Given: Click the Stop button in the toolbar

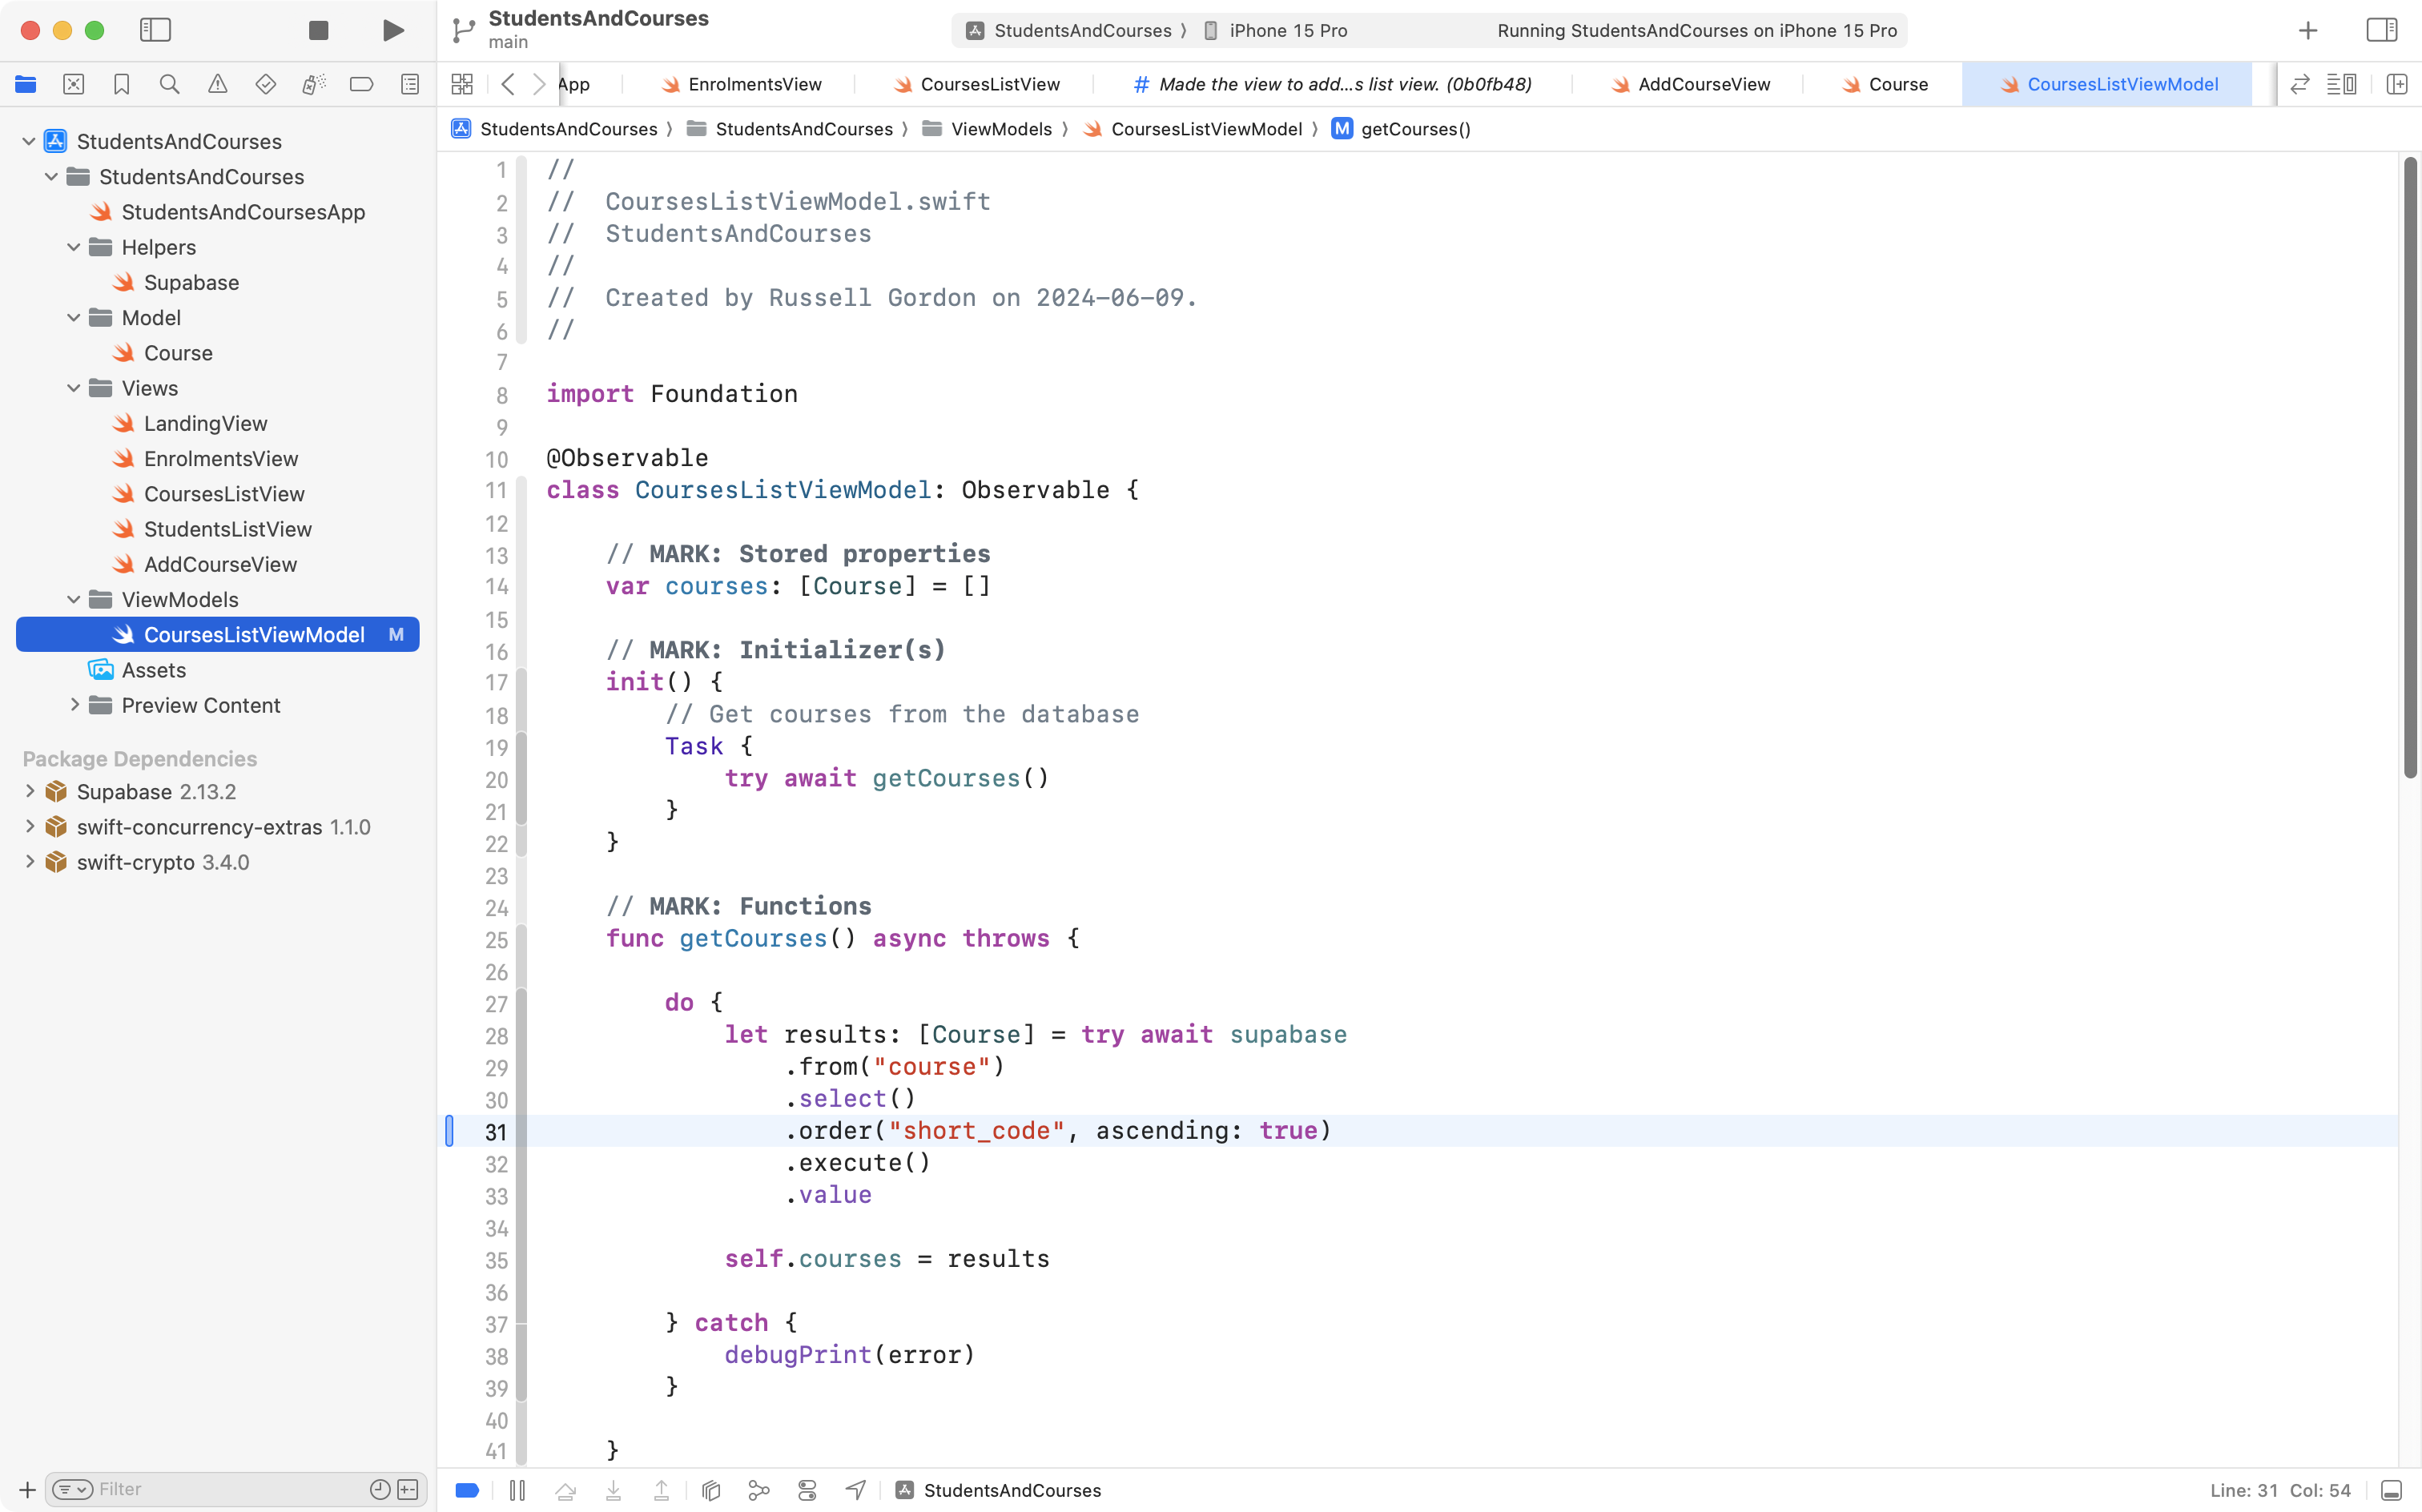Looking at the screenshot, I should point(317,30).
